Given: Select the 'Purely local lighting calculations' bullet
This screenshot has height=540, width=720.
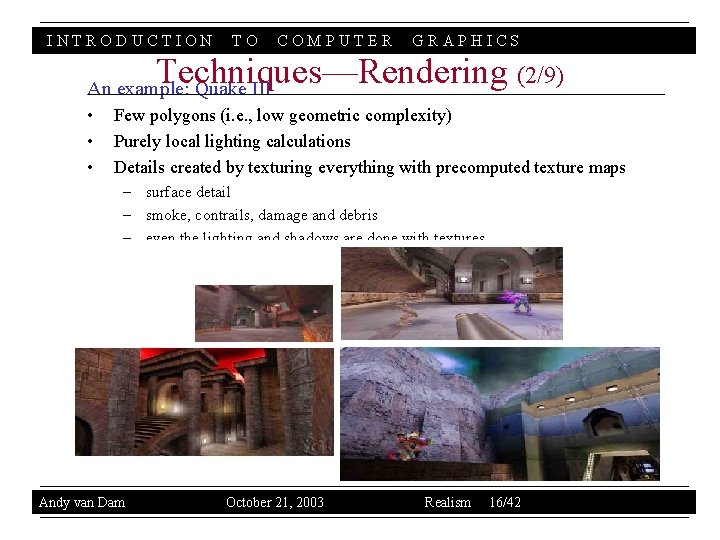Looking at the screenshot, I should 232,141.
